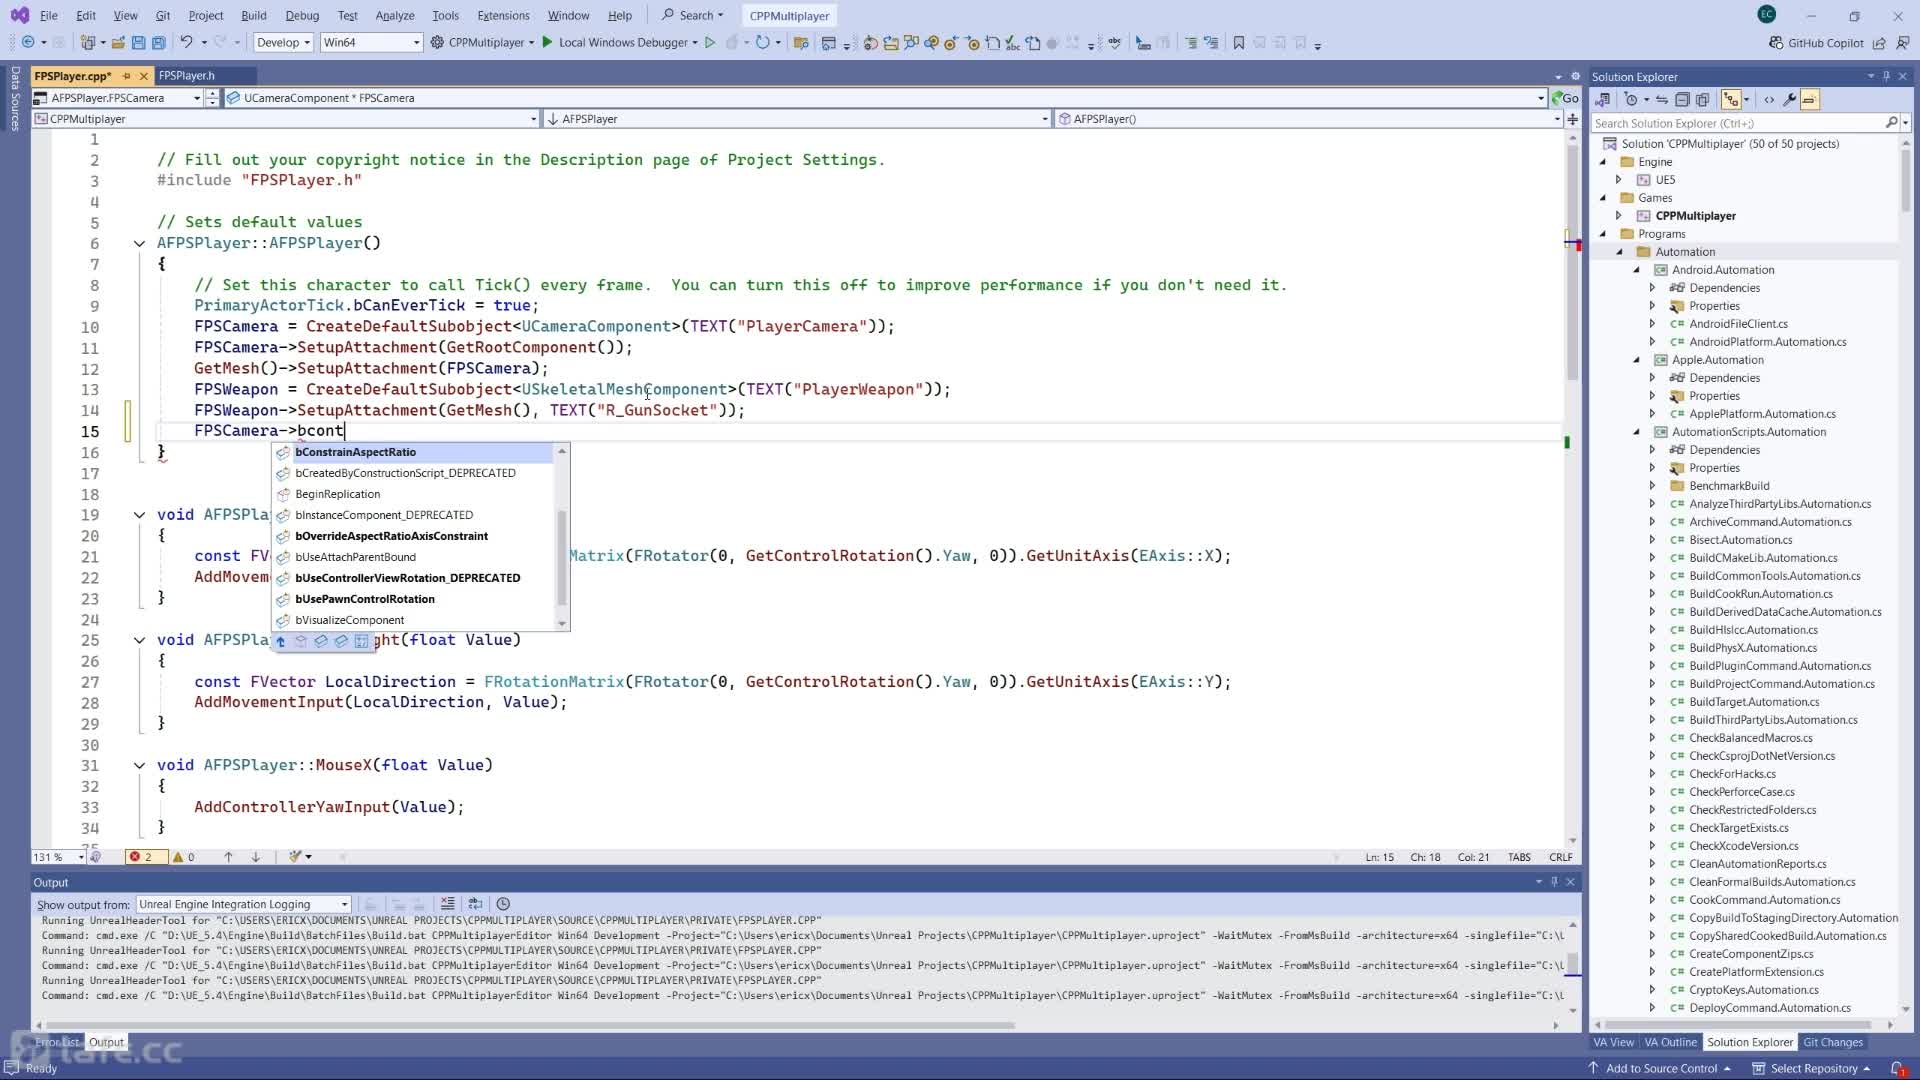Click the Search Solution Explorer input field
This screenshot has height=1080, width=1920.
(1738, 123)
